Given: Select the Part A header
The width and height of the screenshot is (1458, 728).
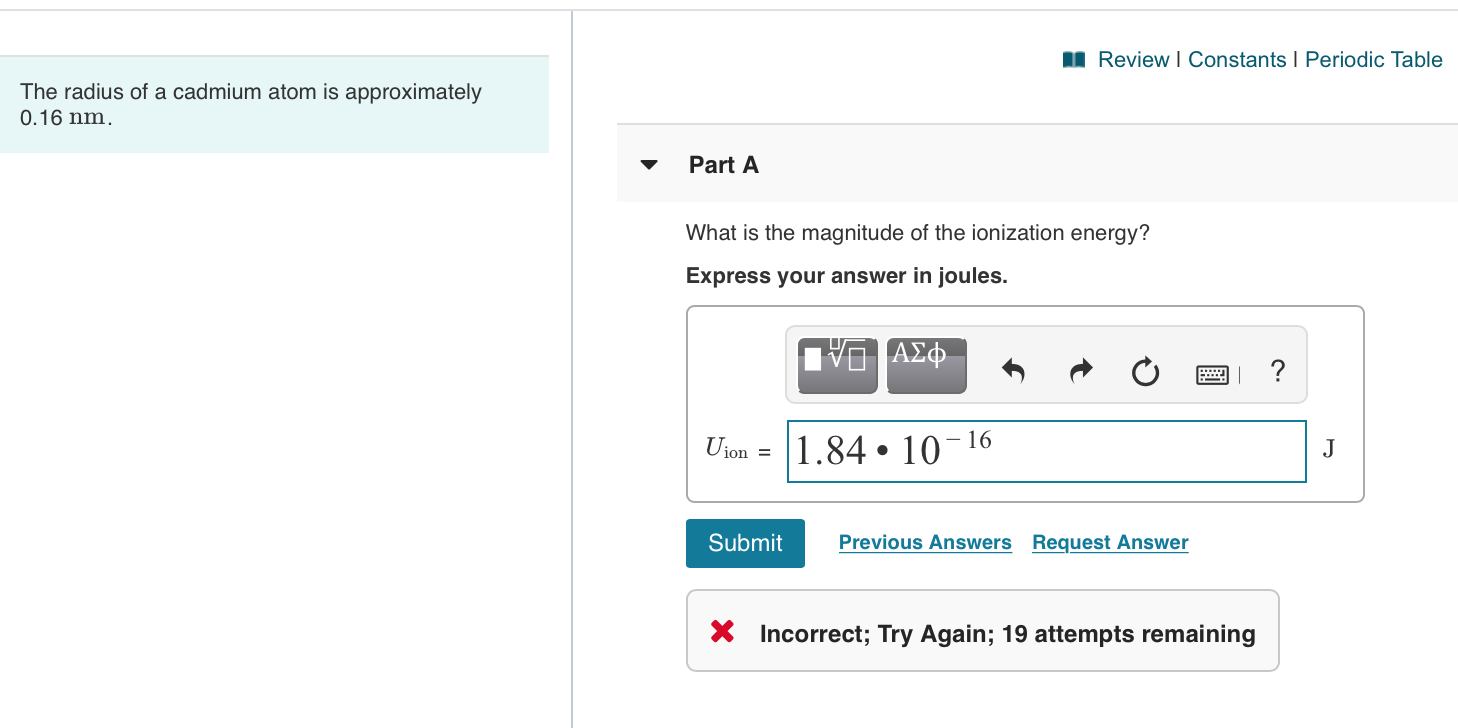Looking at the screenshot, I should click(723, 164).
